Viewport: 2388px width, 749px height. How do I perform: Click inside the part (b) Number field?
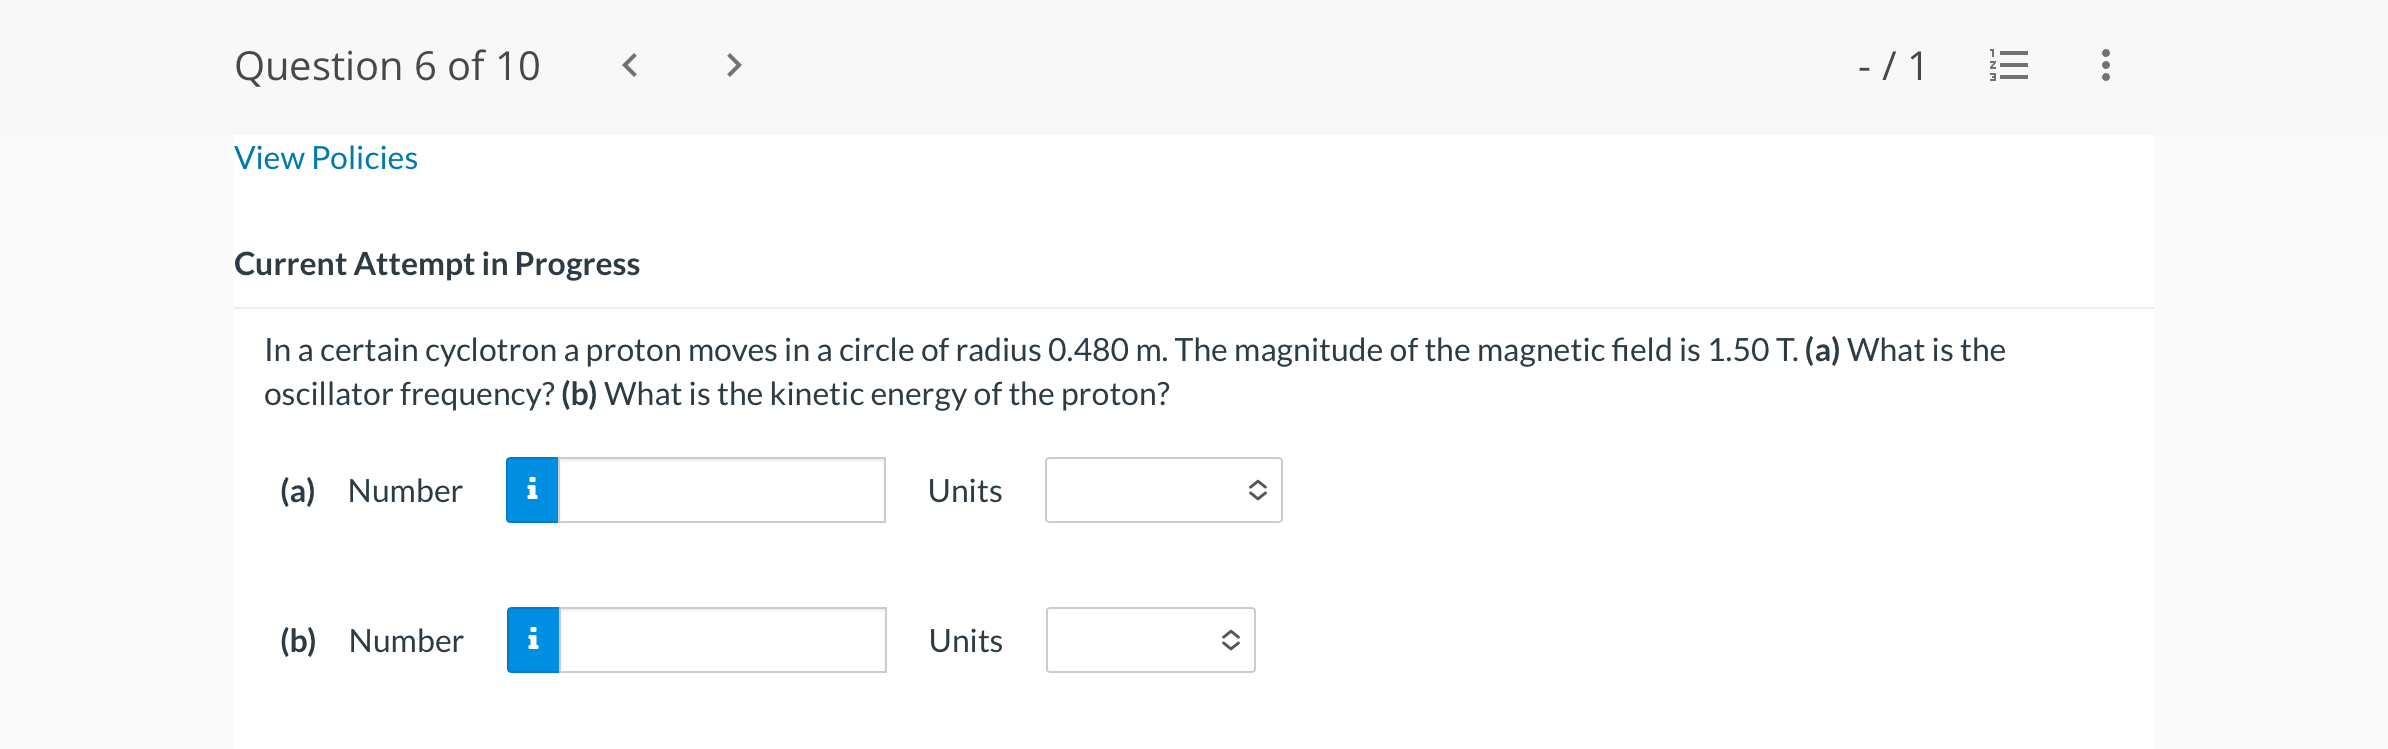pyautogui.click(x=720, y=639)
